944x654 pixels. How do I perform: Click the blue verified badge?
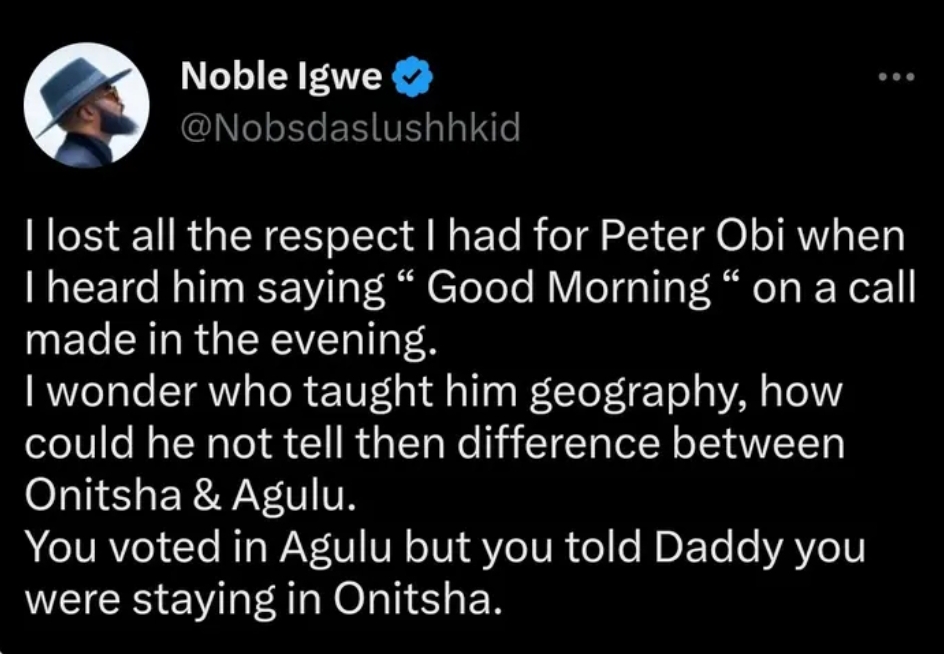[412, 77]
